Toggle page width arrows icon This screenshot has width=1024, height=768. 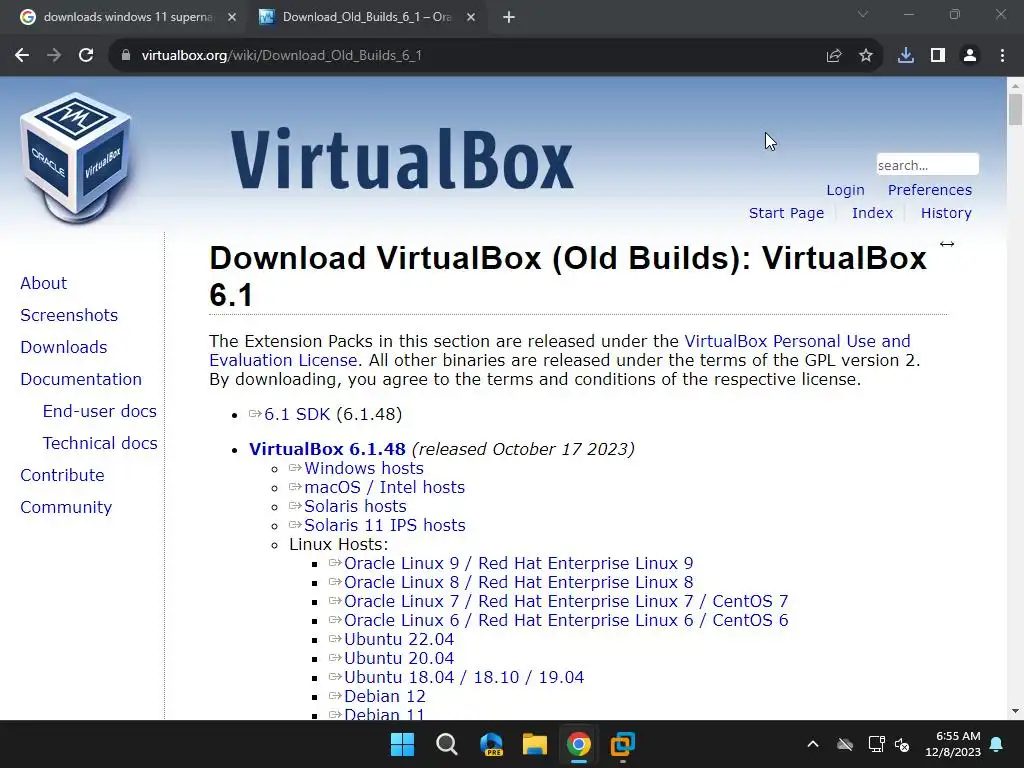click(x=947, y=244)
